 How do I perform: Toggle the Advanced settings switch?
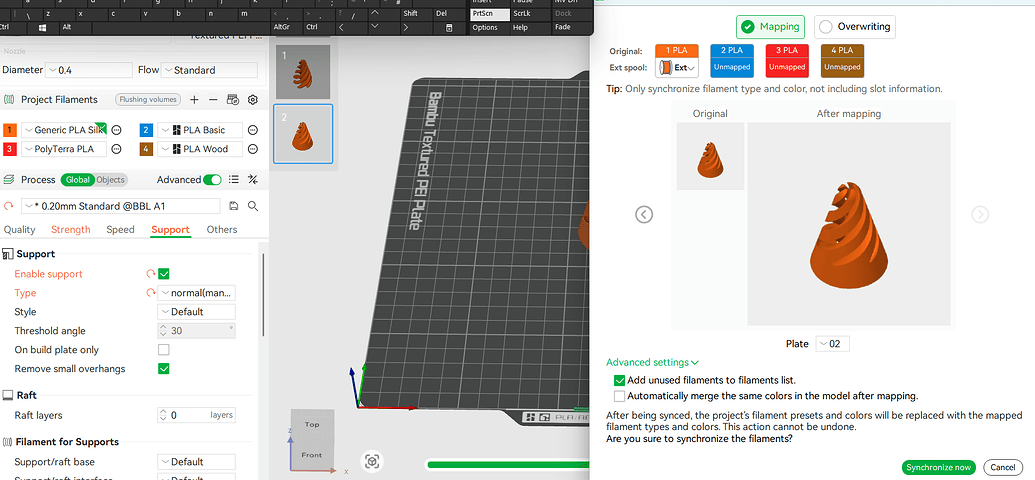pyautogui.click(x=212, y=180)
